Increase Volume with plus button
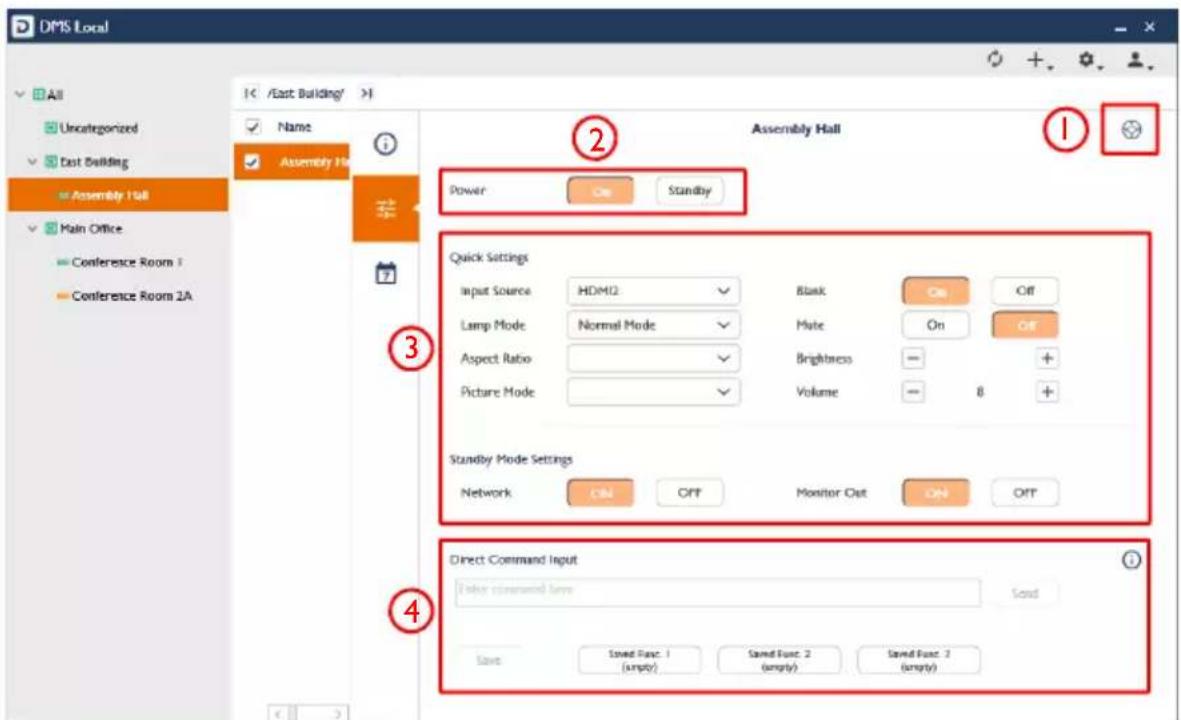The height and width of the screenshot is (720, 1181). (1047, 392)
